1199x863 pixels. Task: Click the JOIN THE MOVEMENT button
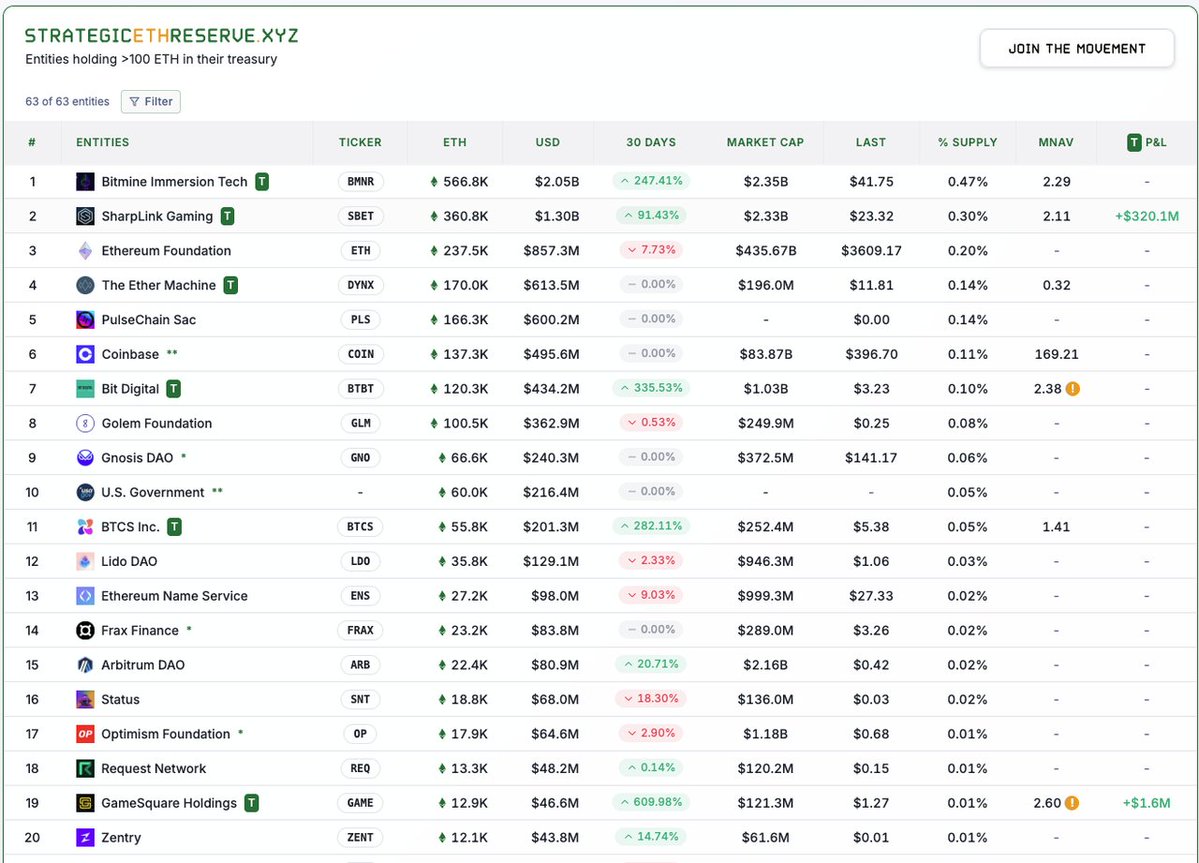tap(1077, 49)
